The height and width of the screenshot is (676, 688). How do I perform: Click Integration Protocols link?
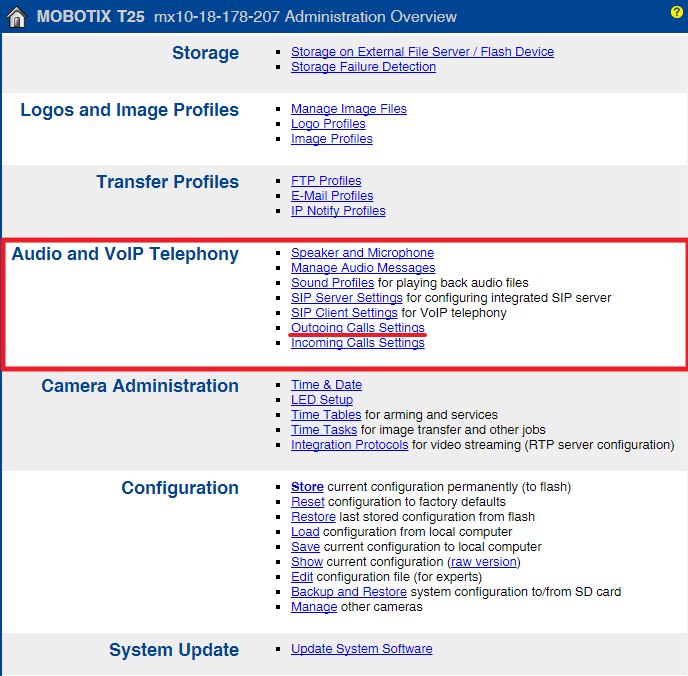349,445
